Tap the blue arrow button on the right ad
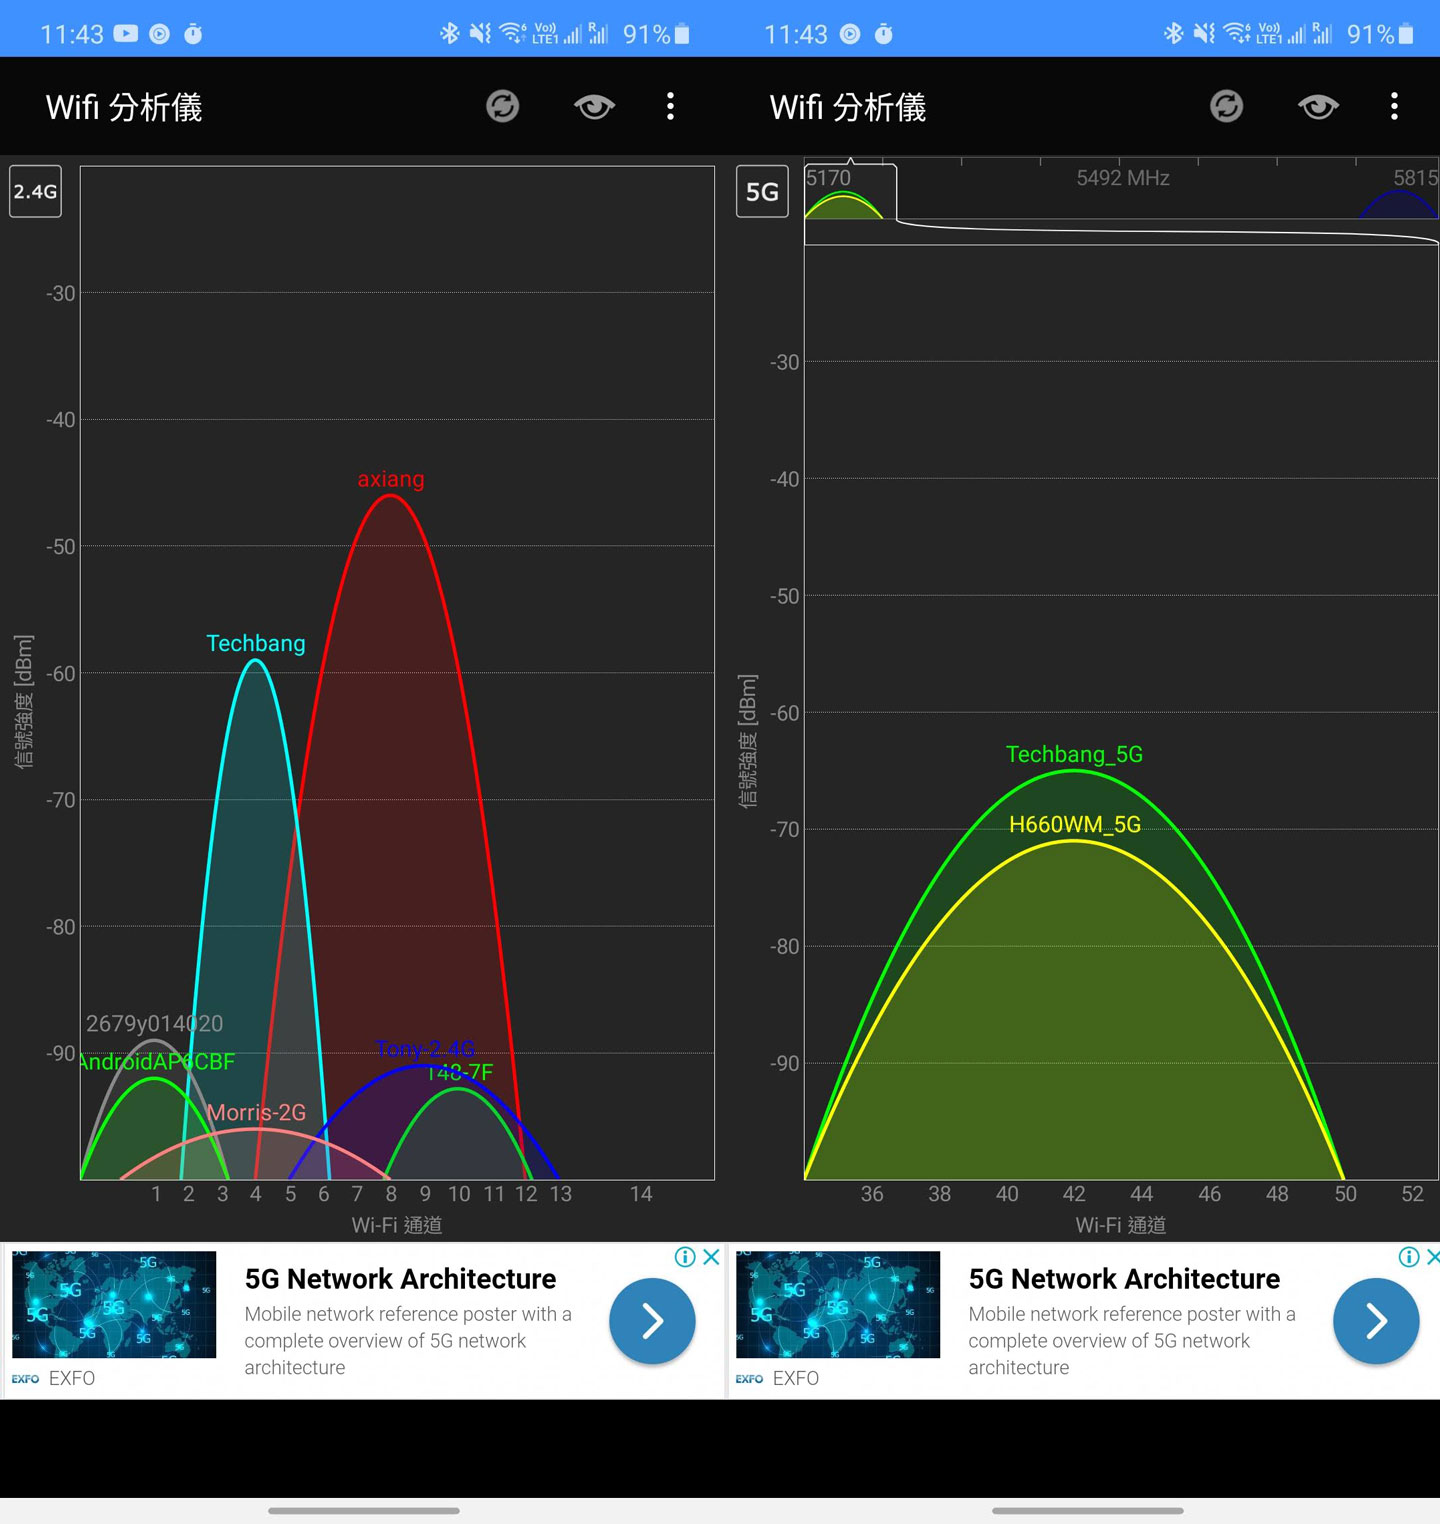Viewport: 1440px width, 1524px height. tap(1376, 1321)
